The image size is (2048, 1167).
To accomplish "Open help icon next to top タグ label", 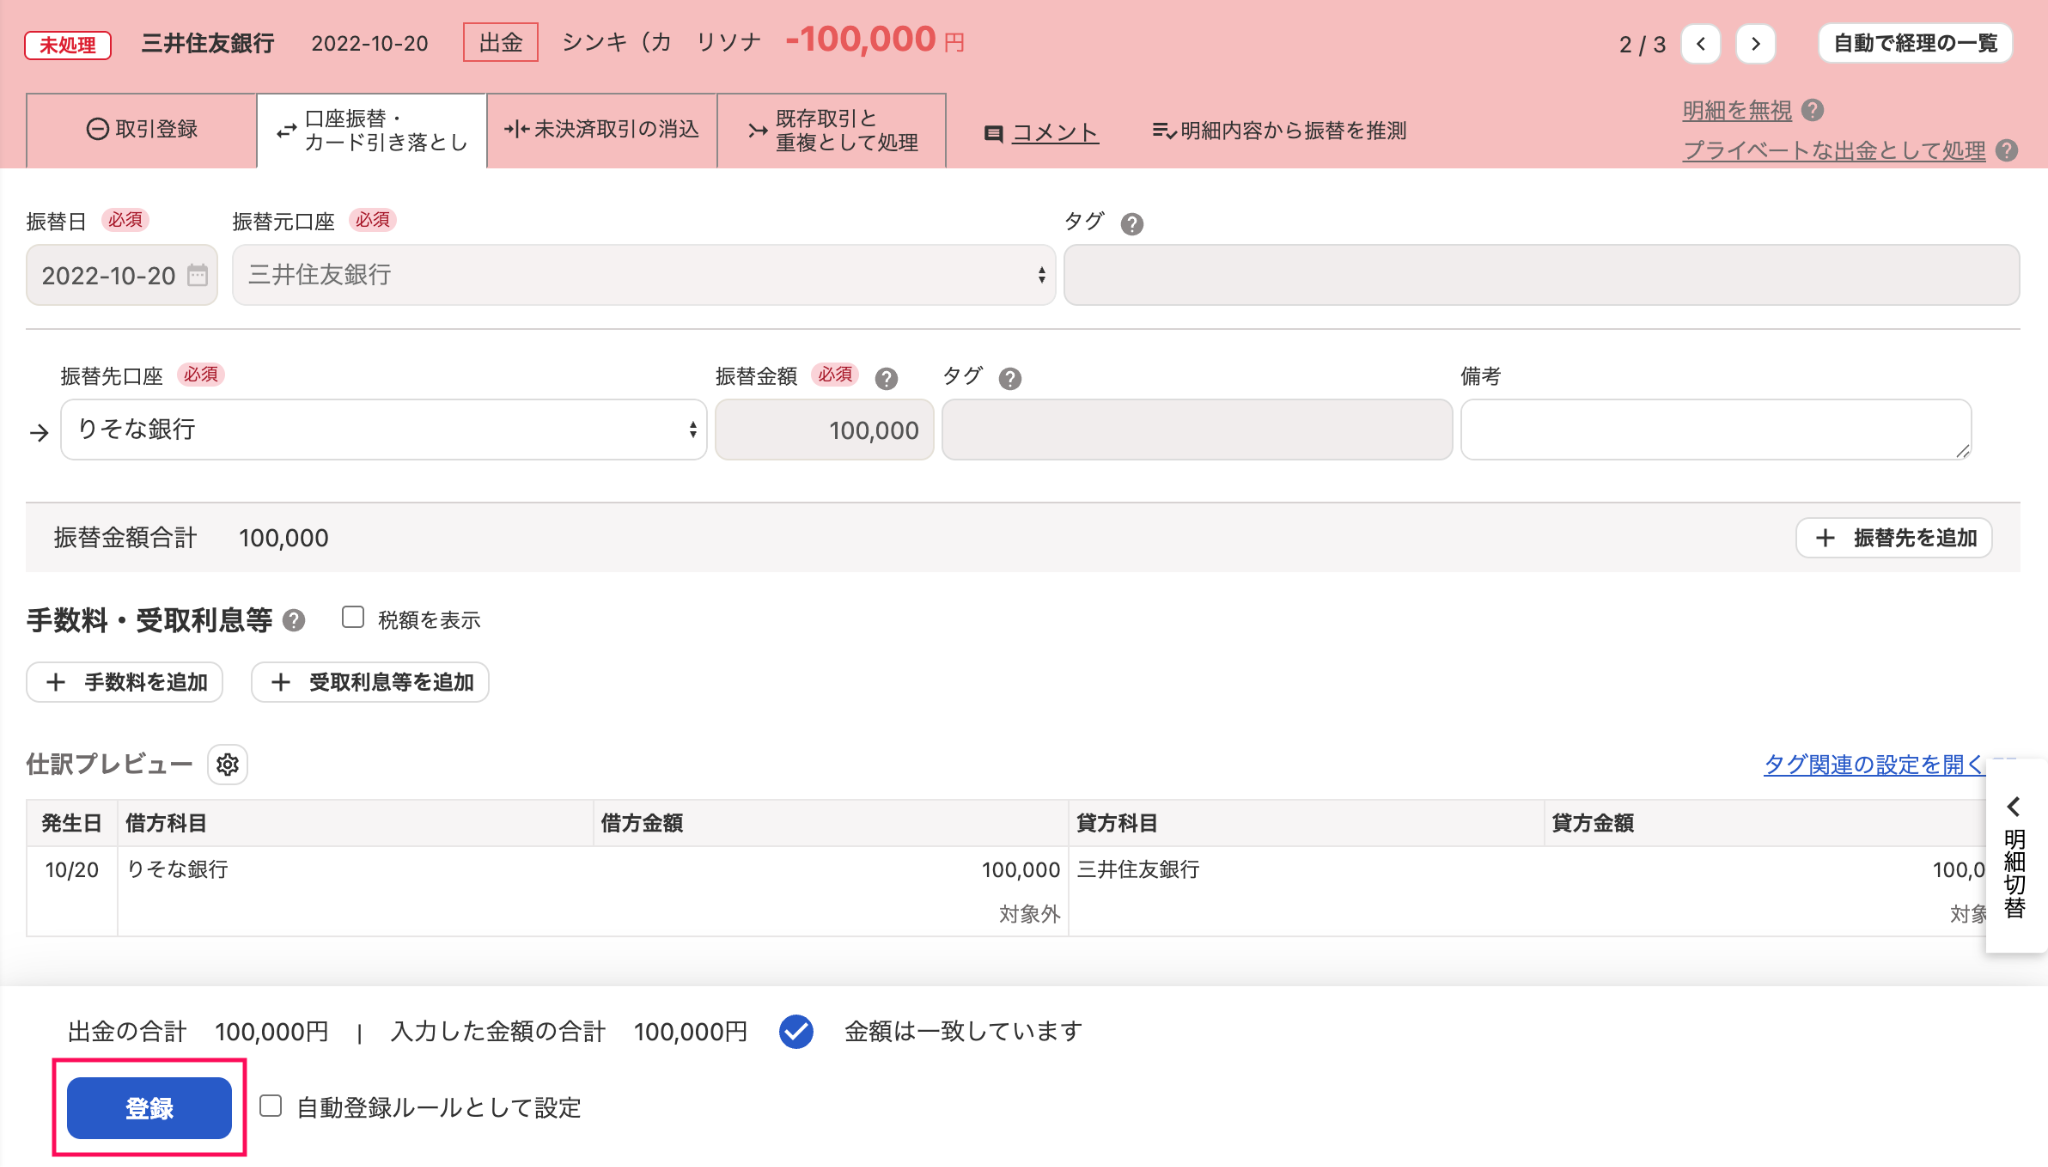I will click(1132, 224).
